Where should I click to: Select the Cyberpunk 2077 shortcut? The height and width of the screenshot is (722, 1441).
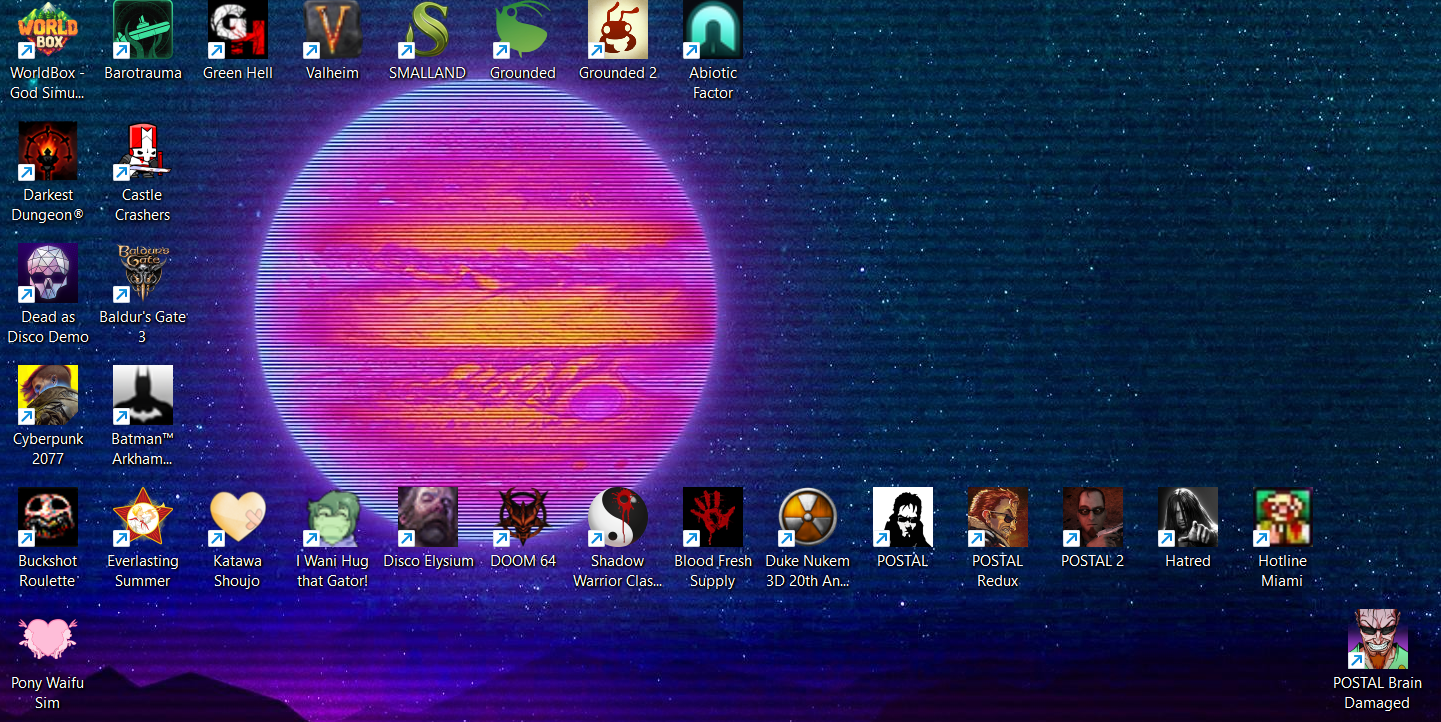(48, 396)
